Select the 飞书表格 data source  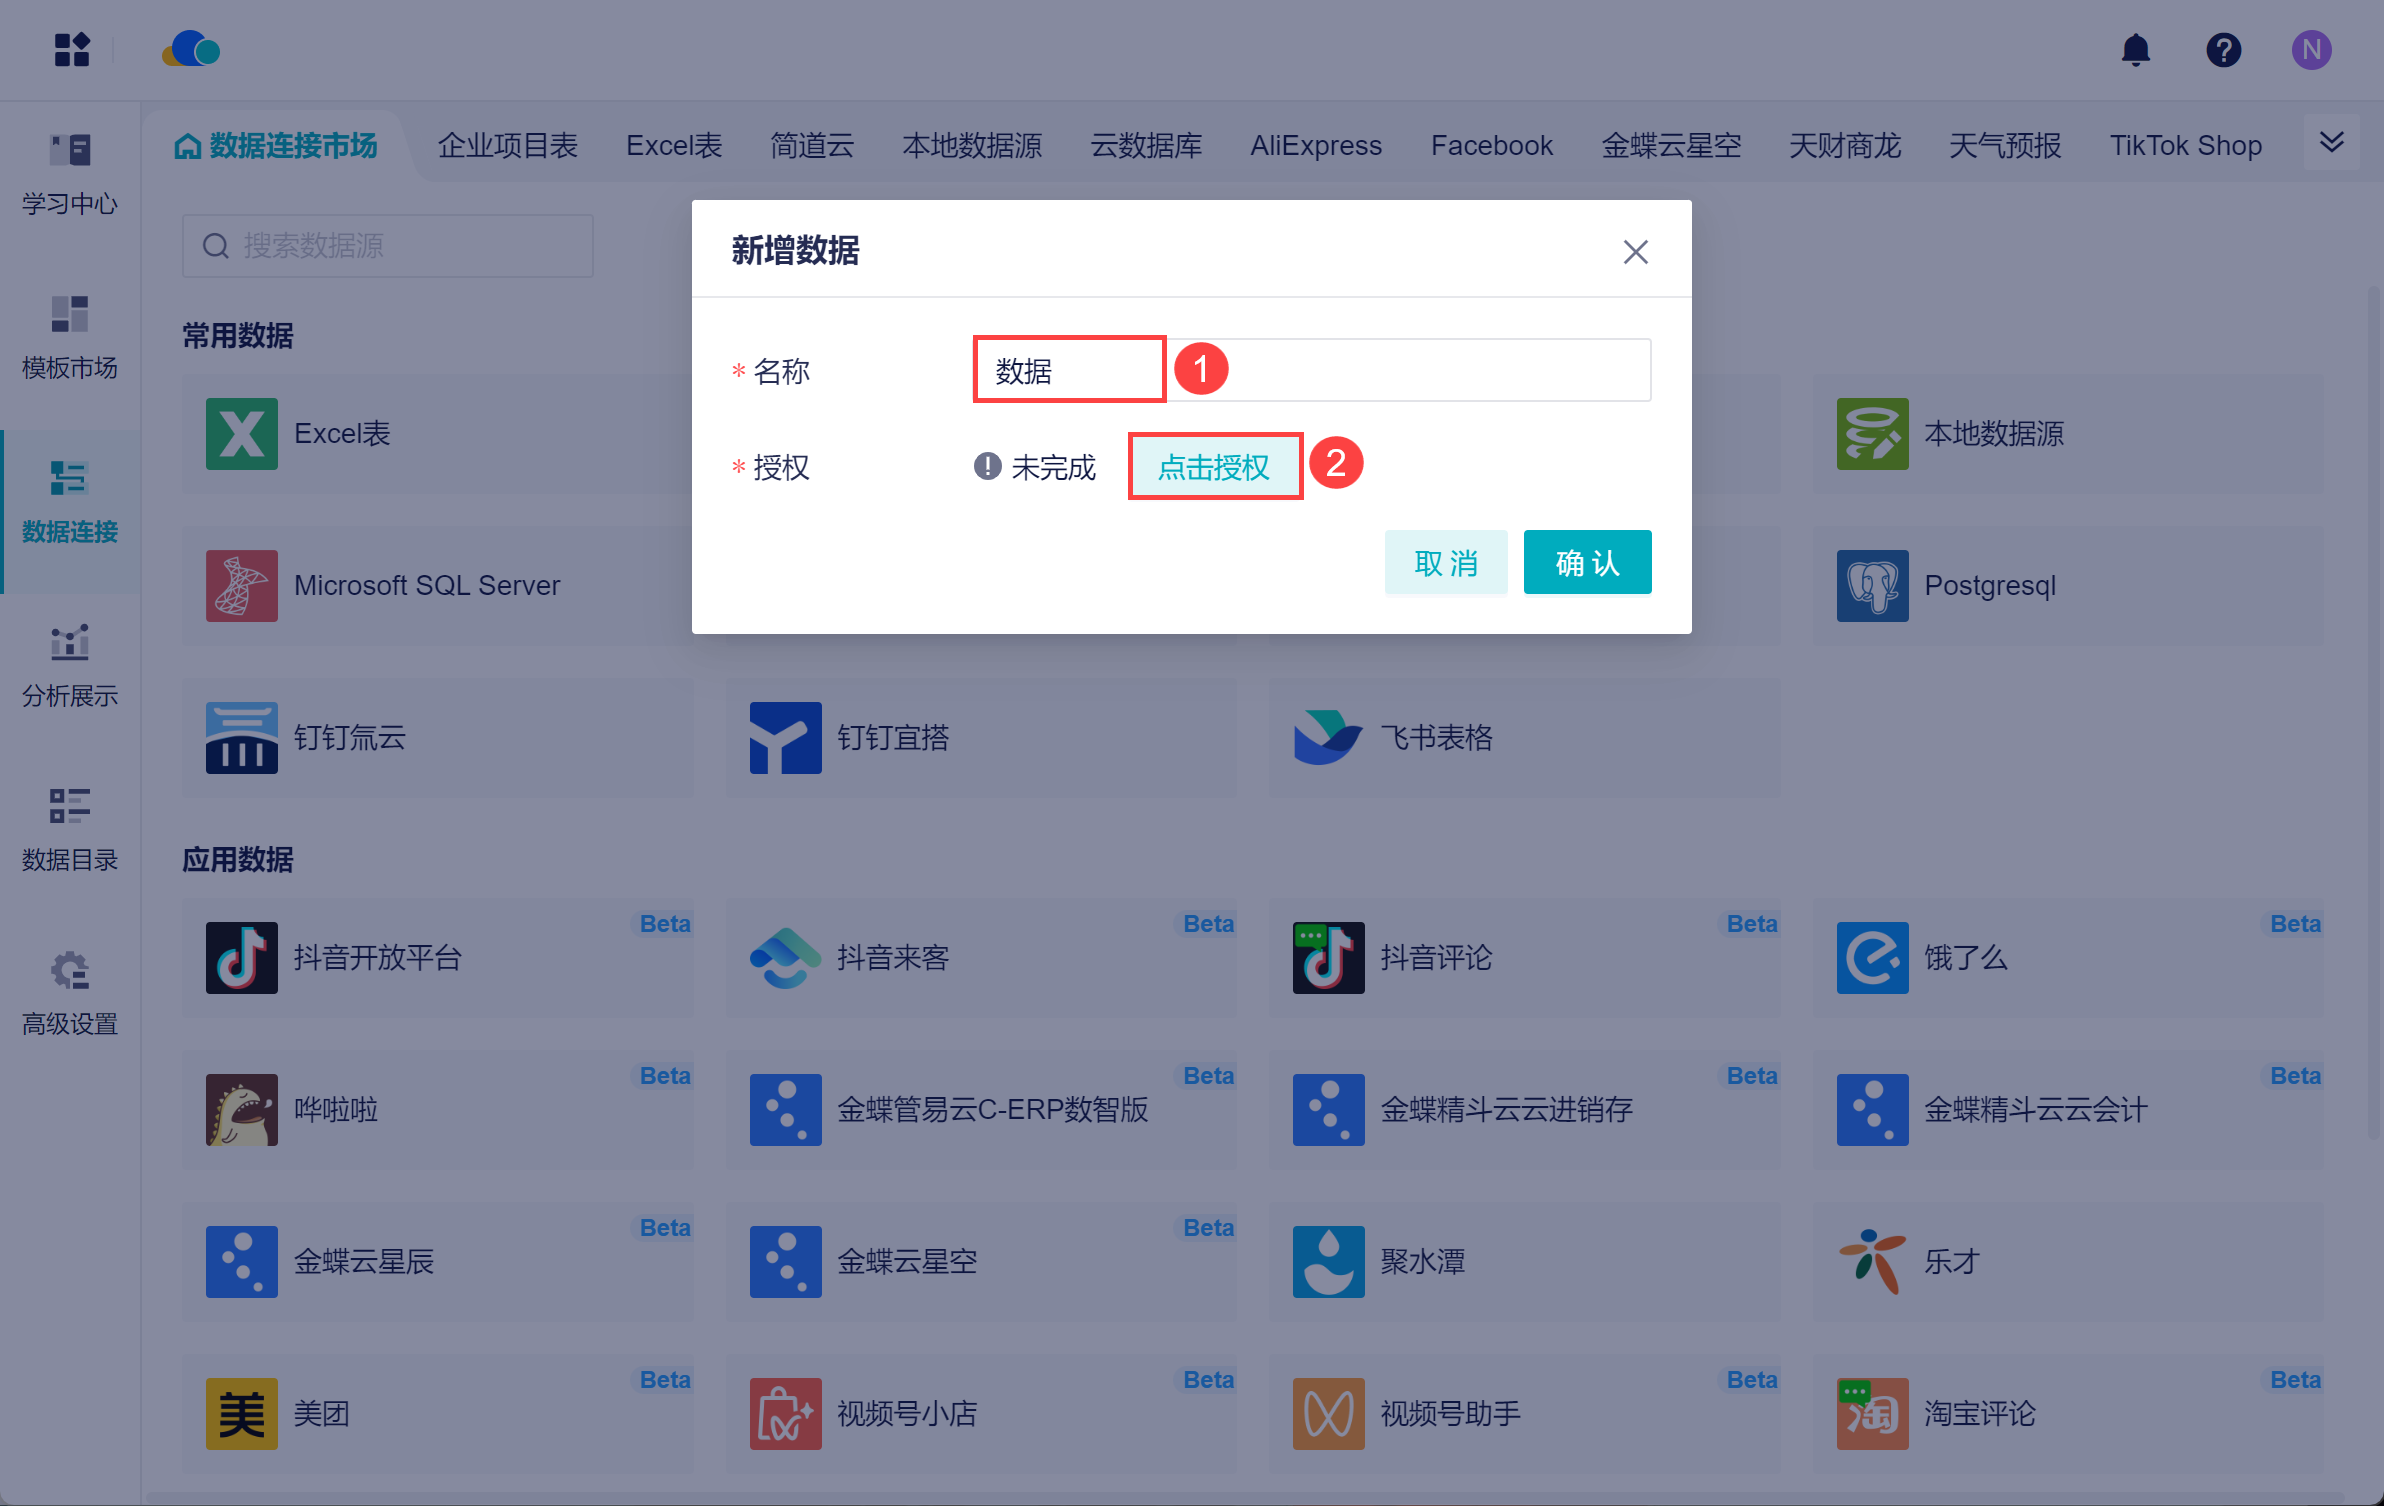click(1436, 738)
